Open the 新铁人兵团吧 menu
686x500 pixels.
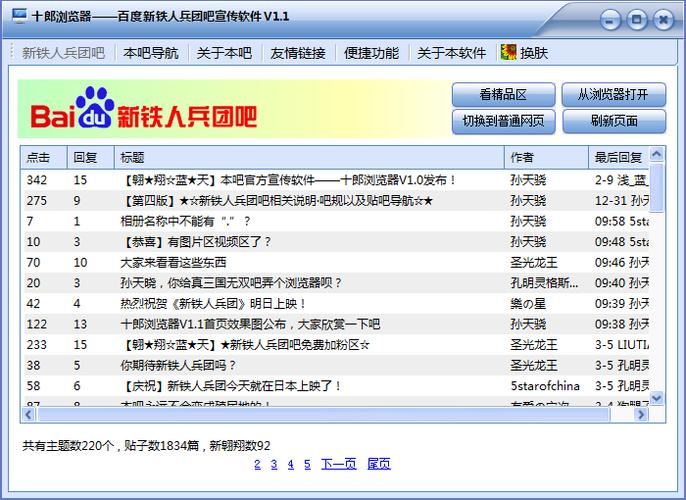click(x=63, y=53)
